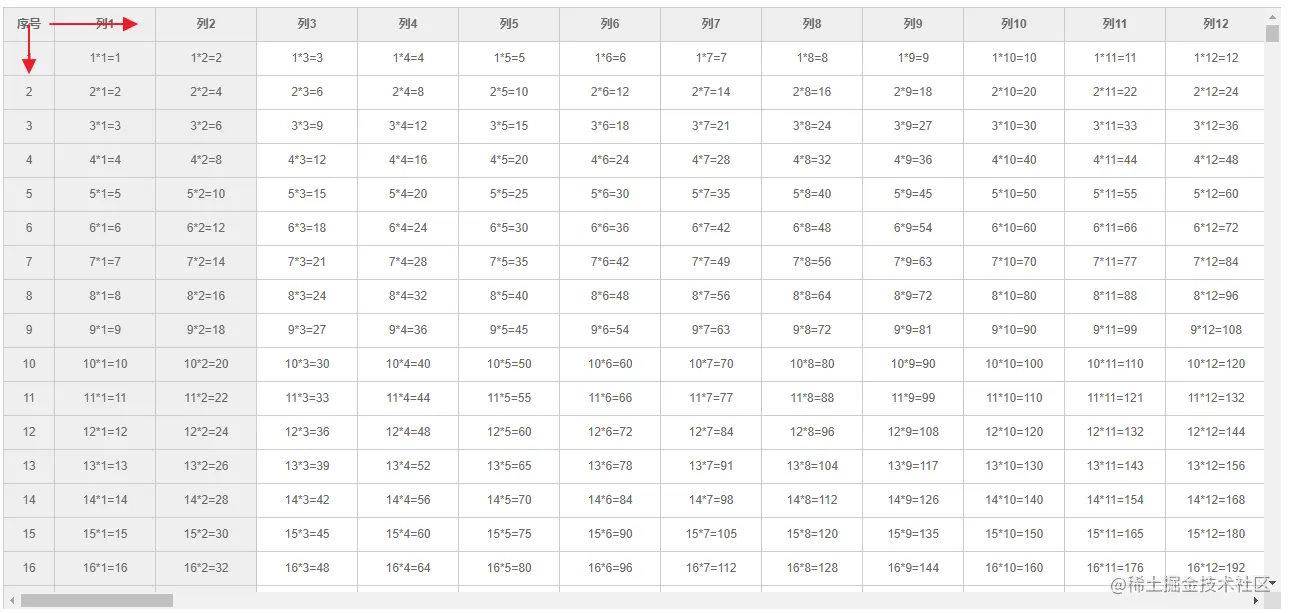Viewport: 1289px width, 613px height.
Task: Click the vertical scrollbar down arrow
Action: pyautogui.click(x=1272, y=583)
